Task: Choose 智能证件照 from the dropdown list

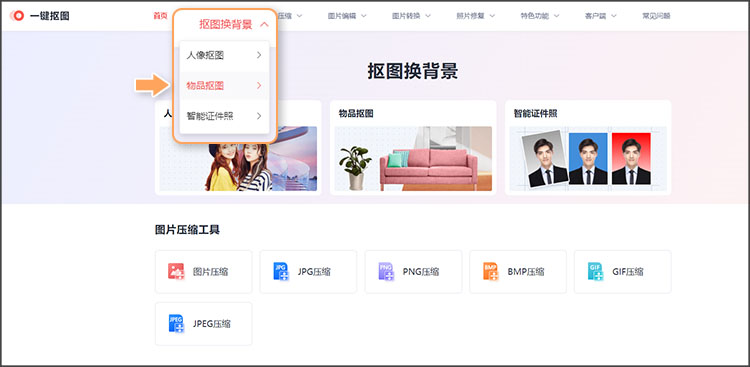Action: click(224, 116)
